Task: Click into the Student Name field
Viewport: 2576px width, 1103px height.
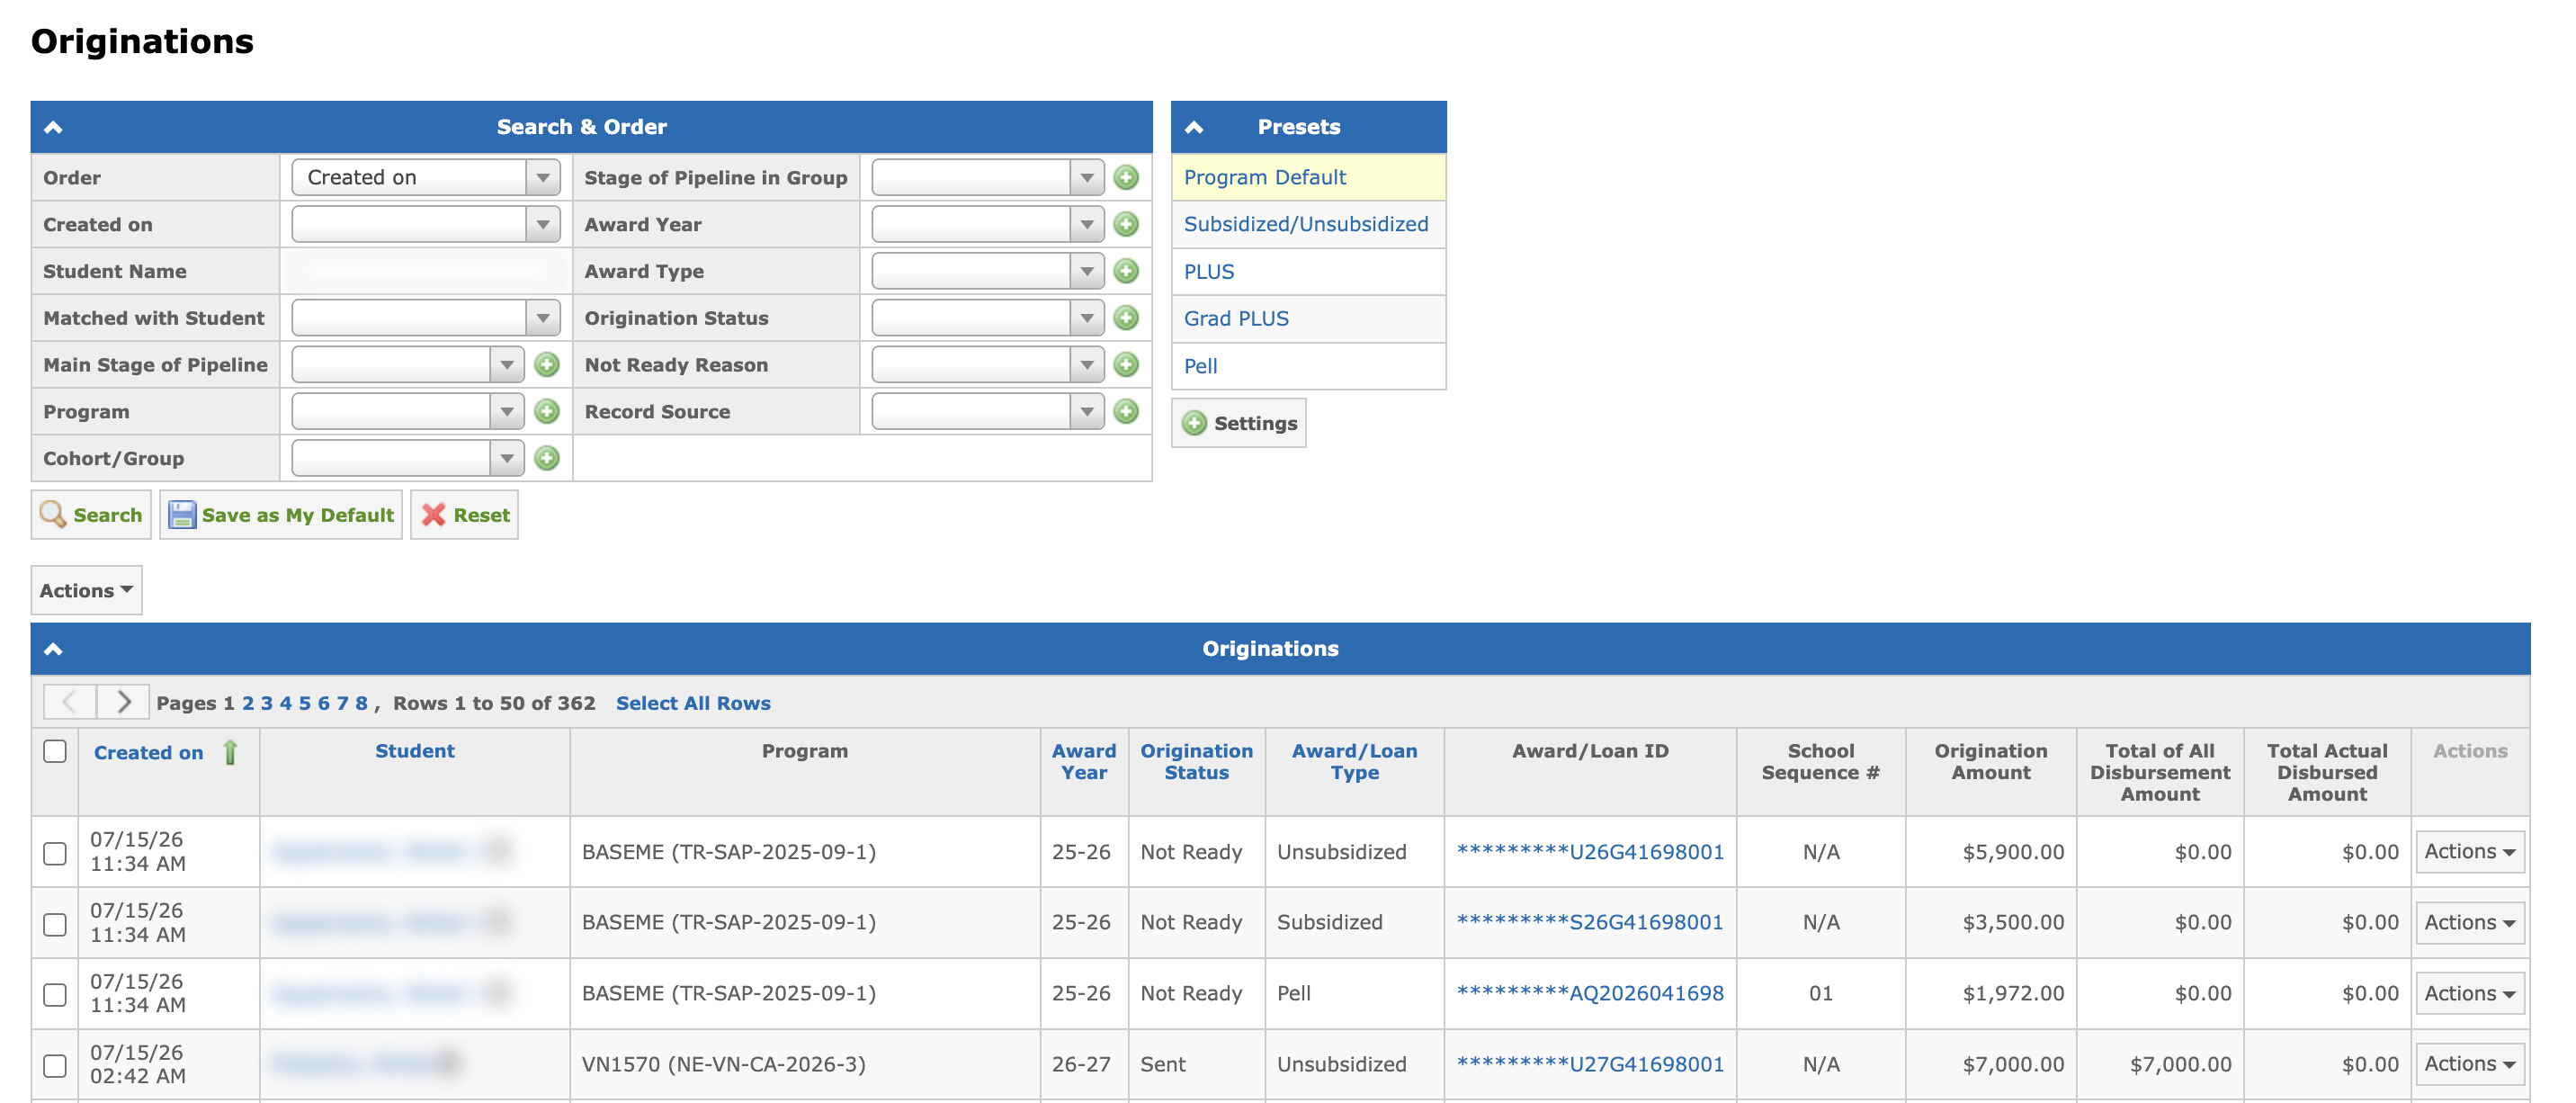Action: [426, 271]
